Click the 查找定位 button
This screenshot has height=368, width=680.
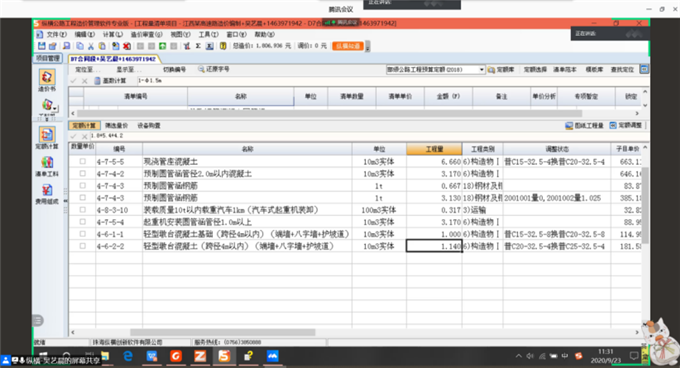tap(622, 69)
